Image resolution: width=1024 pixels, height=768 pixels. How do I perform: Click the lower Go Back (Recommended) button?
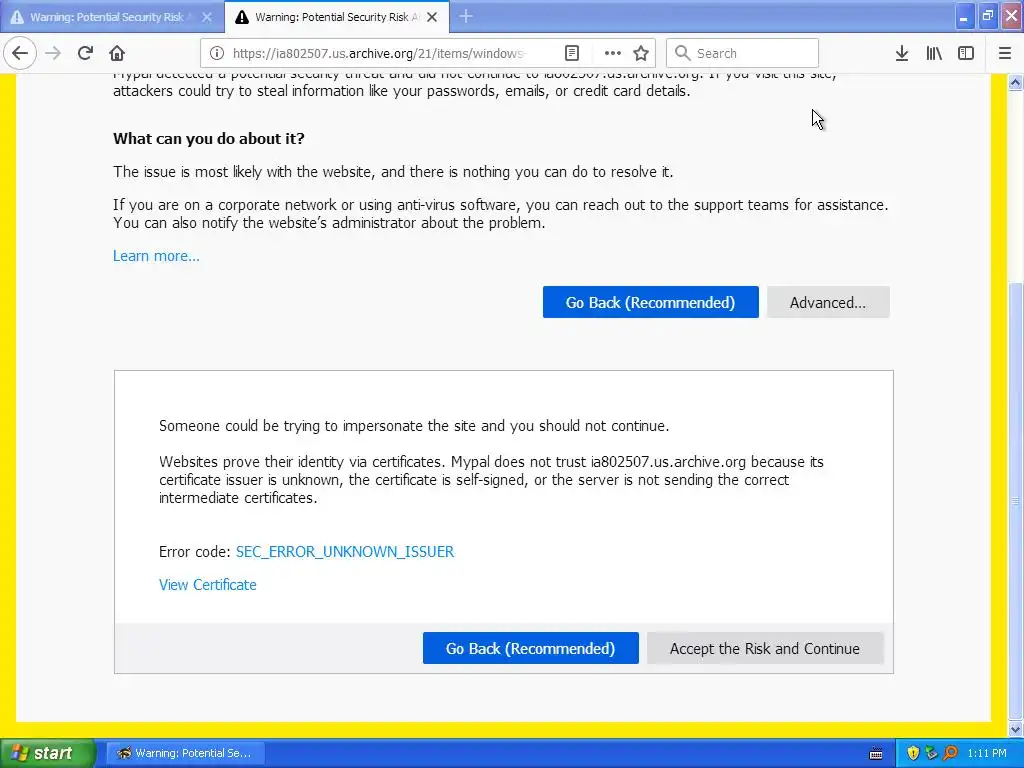[x=530, y=648]
